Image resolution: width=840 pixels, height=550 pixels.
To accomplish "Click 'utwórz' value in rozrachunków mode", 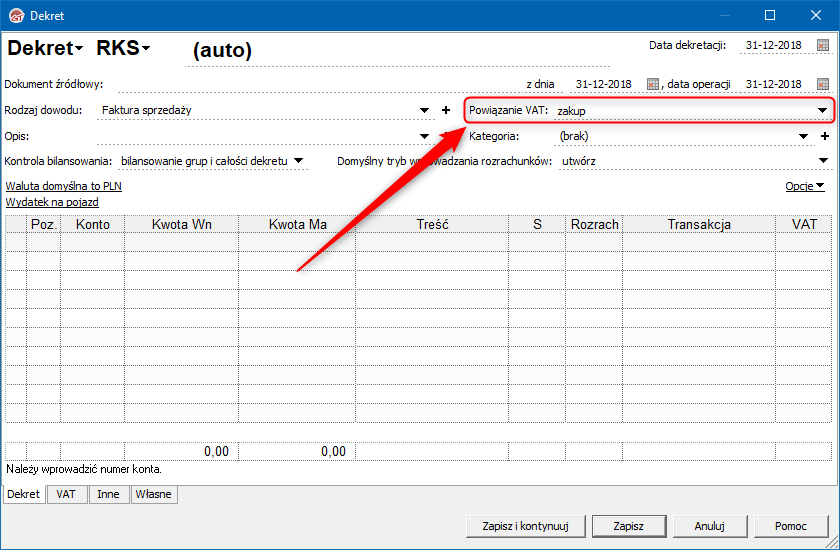I will (x=579, y=161).
